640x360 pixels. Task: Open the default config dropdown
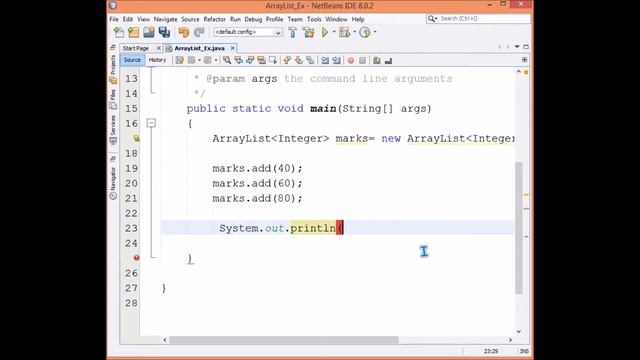(248, 32)
